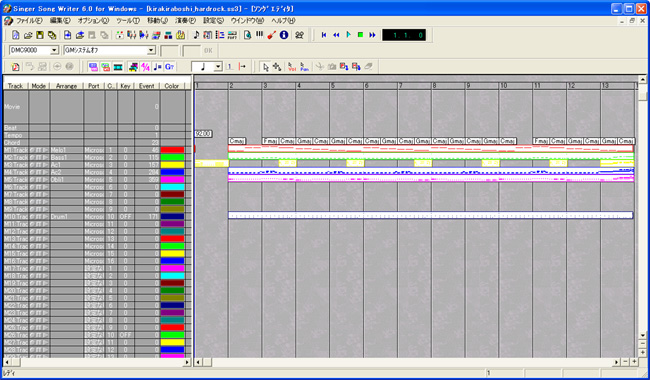Screen dimensions: 650x380
Task: Toggle the Mode cell of M1 Track
Action: tap(39, 150)
